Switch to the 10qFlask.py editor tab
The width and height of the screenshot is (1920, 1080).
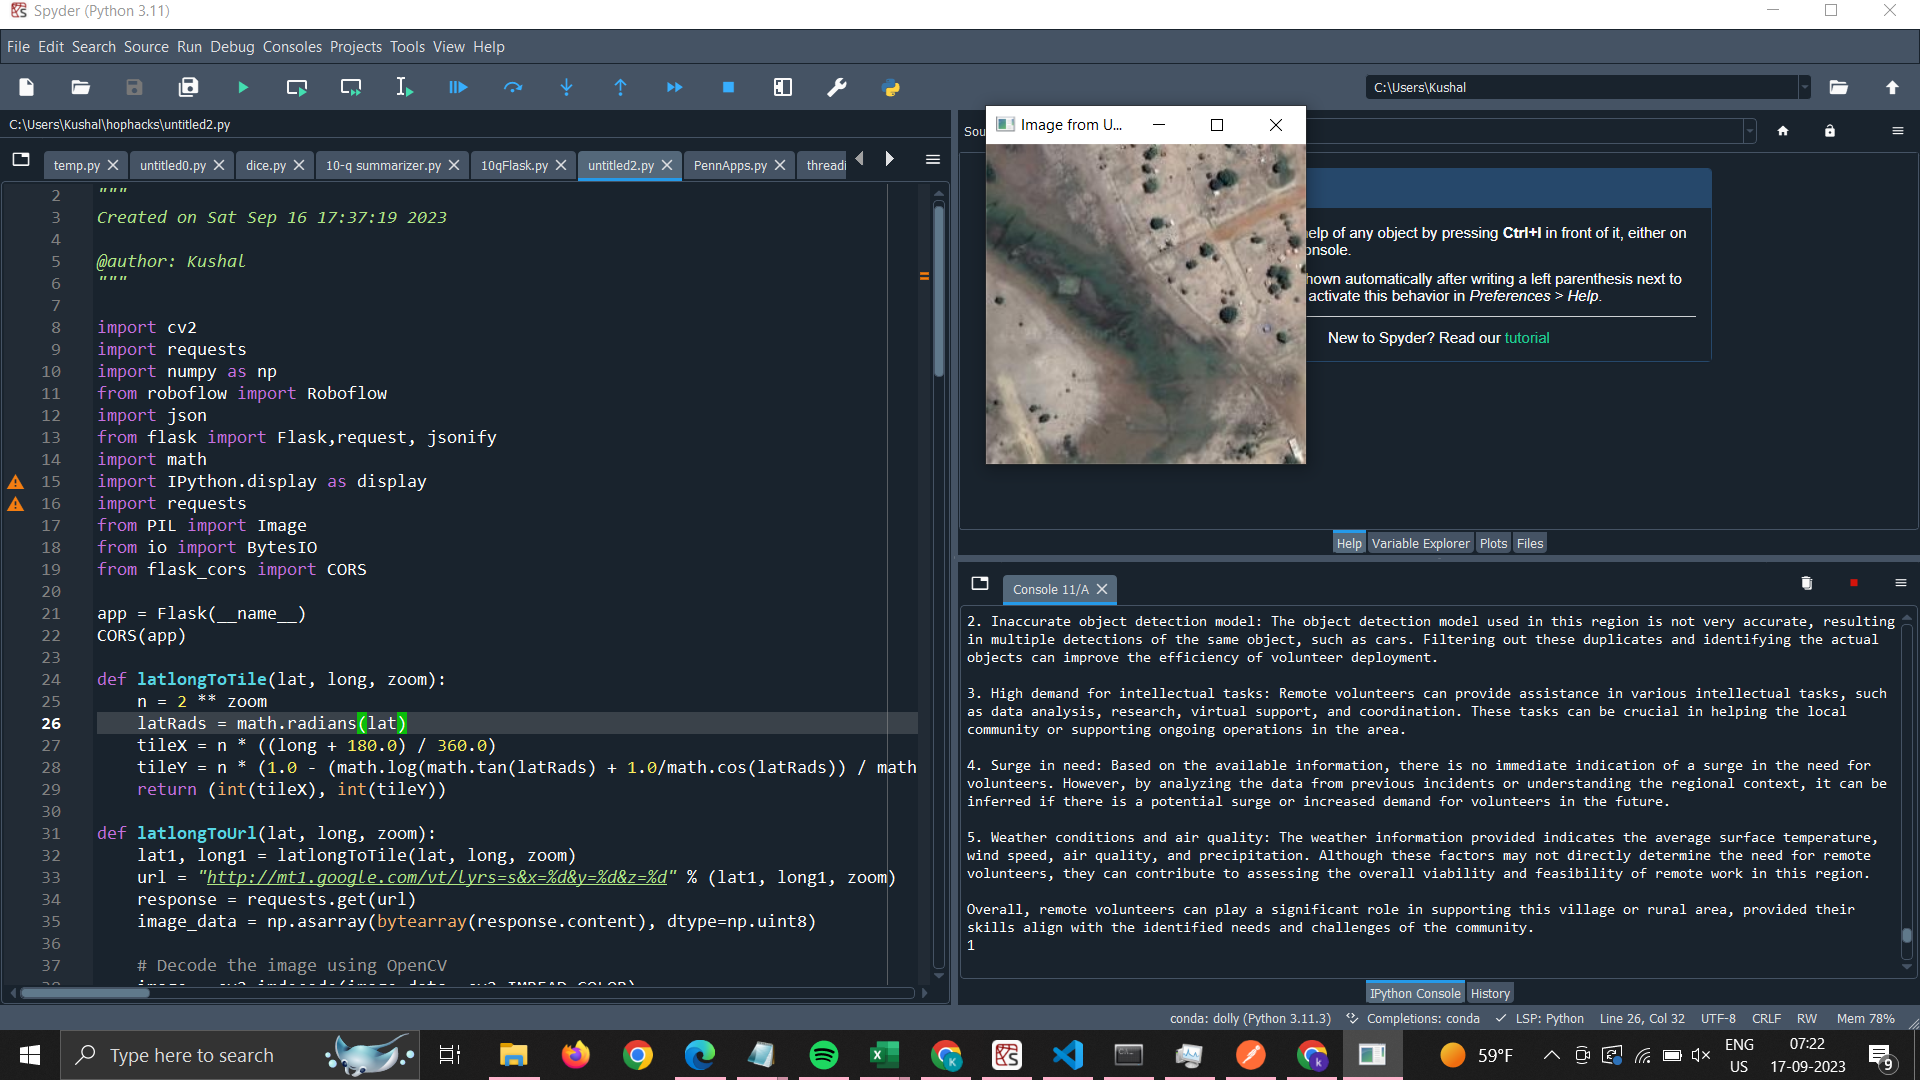pyautogui.click(x=514, y=166)
